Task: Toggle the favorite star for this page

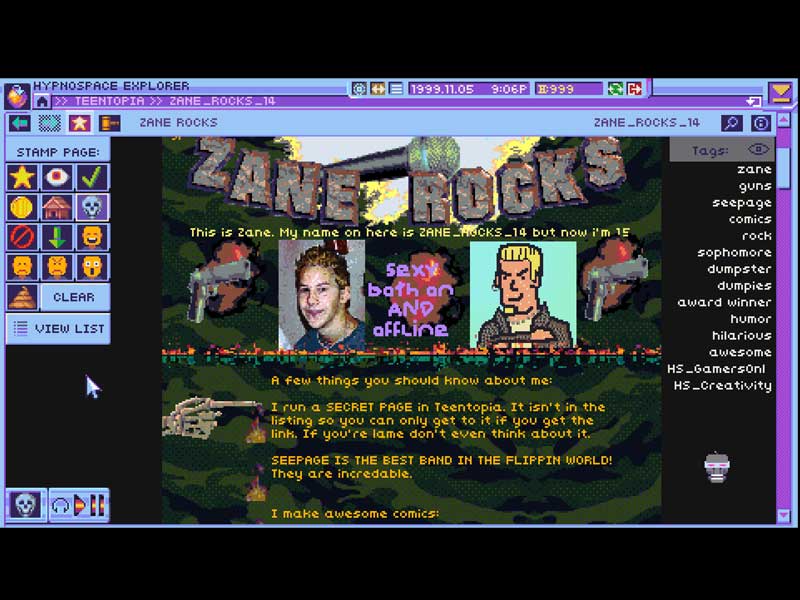Action: pyautogui.click(x=79, y=123)
